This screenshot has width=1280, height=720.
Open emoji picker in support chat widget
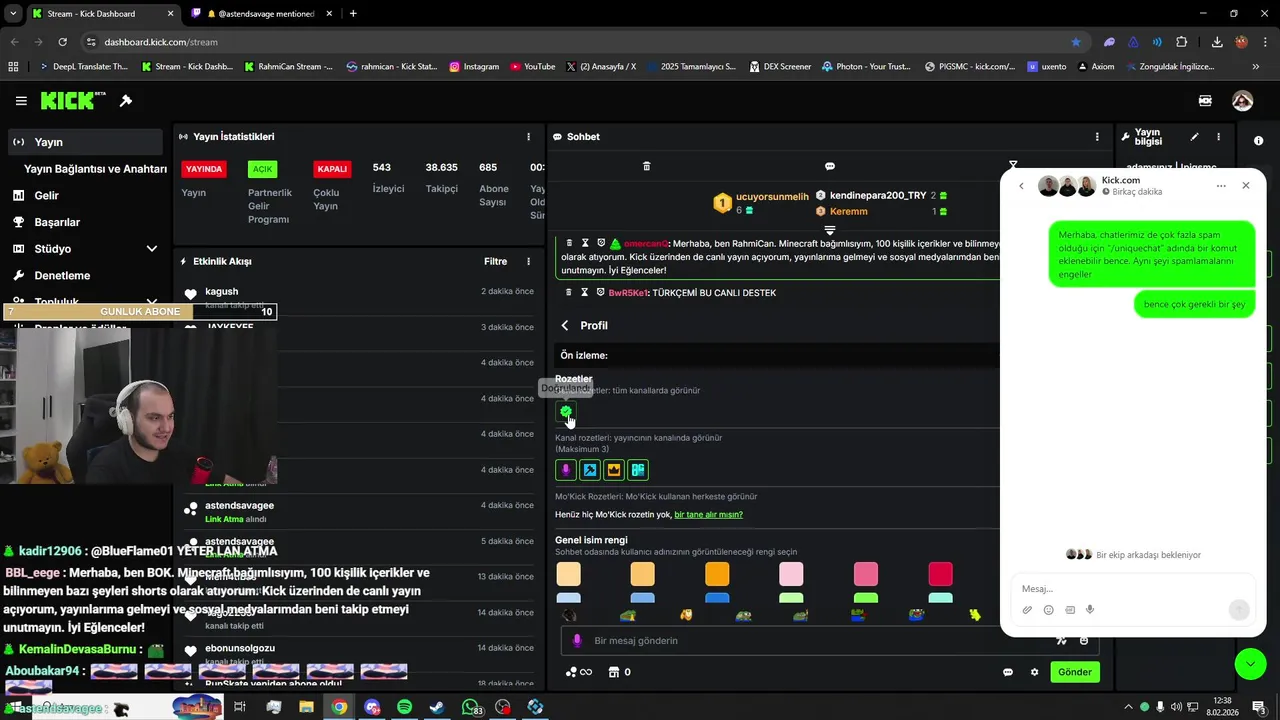tap(1048, 610)
